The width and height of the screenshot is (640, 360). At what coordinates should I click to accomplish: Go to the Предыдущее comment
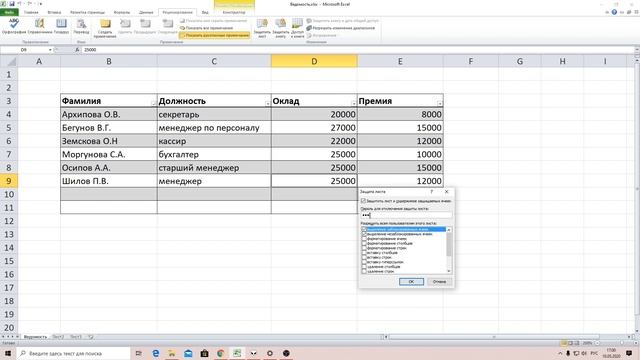pyautogui.click(x=145, y=26)
